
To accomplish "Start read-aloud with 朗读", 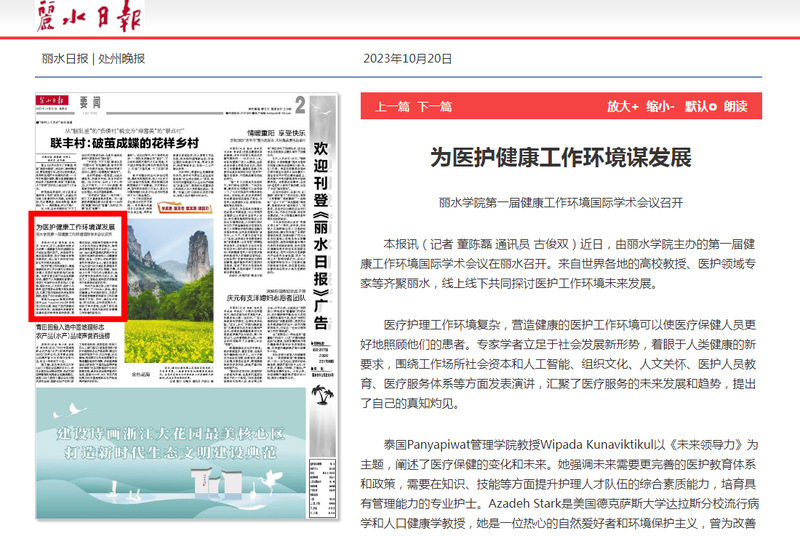I will pyautogui.click(x=735, y=106).
